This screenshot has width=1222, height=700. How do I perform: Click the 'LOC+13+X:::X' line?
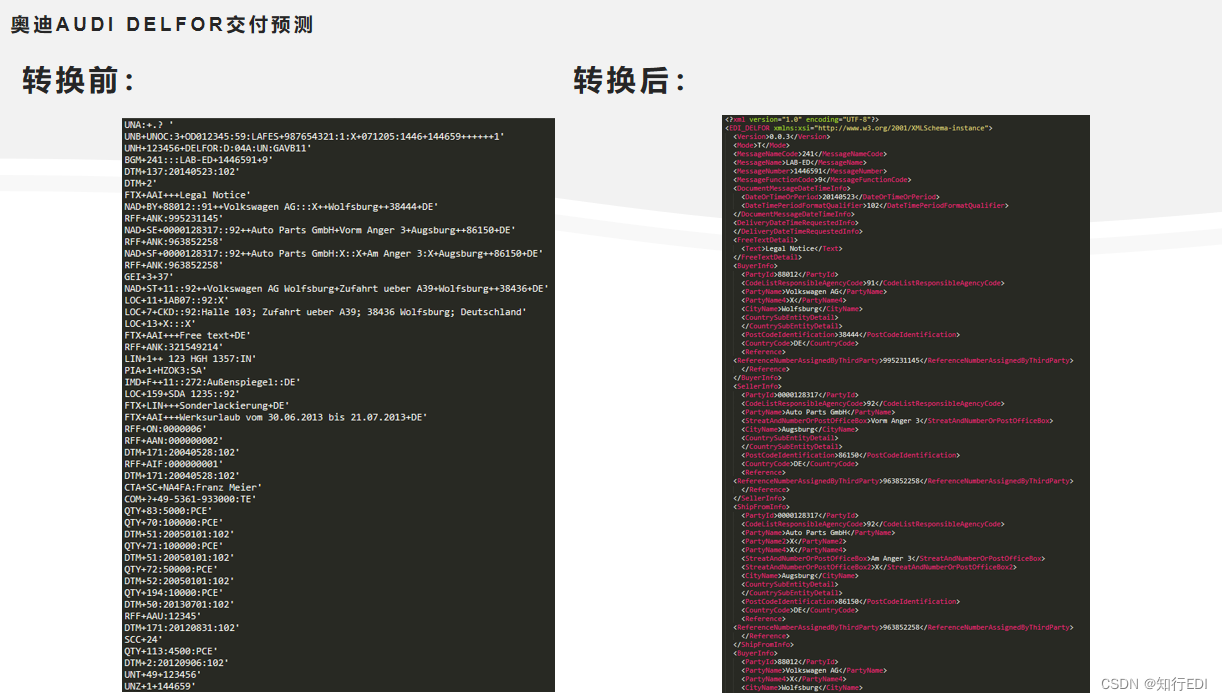(160, 323)
